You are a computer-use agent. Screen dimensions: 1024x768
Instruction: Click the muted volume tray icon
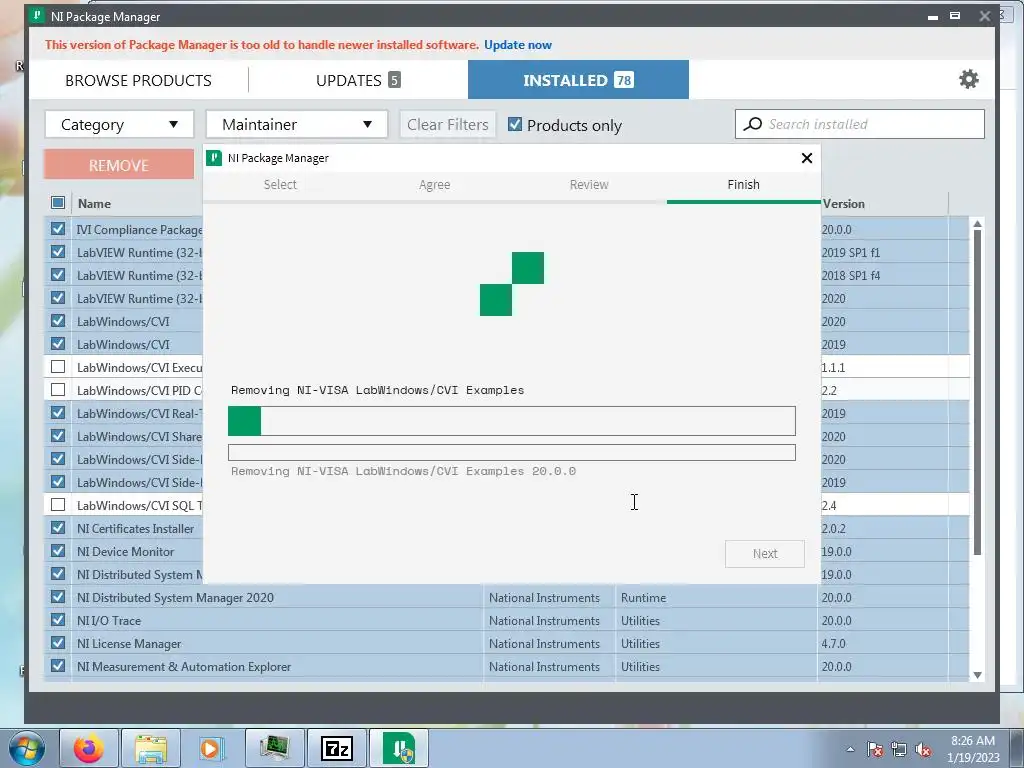click(923, 749)
